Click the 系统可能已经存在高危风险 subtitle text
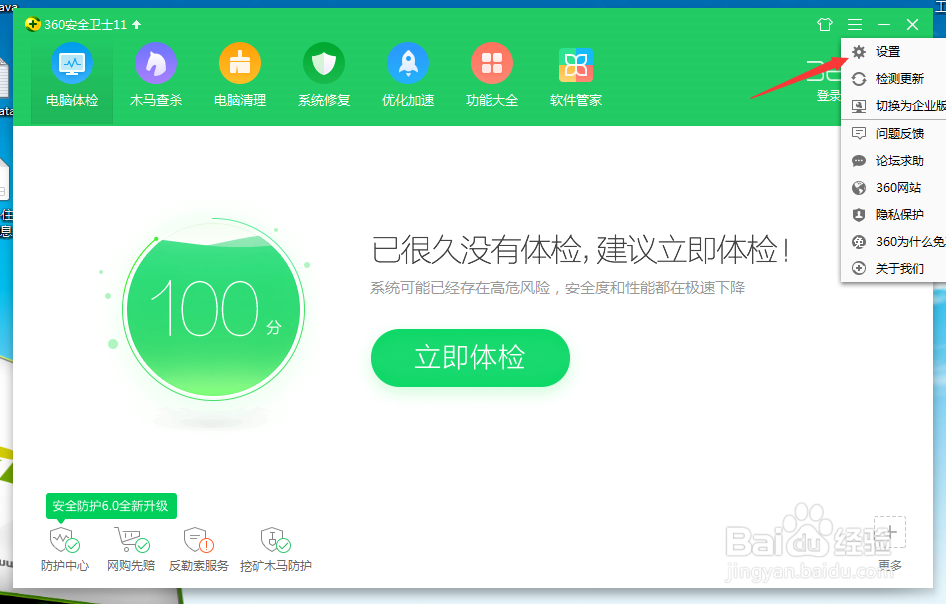Screen dimensions: 946x604 [557, 288]
